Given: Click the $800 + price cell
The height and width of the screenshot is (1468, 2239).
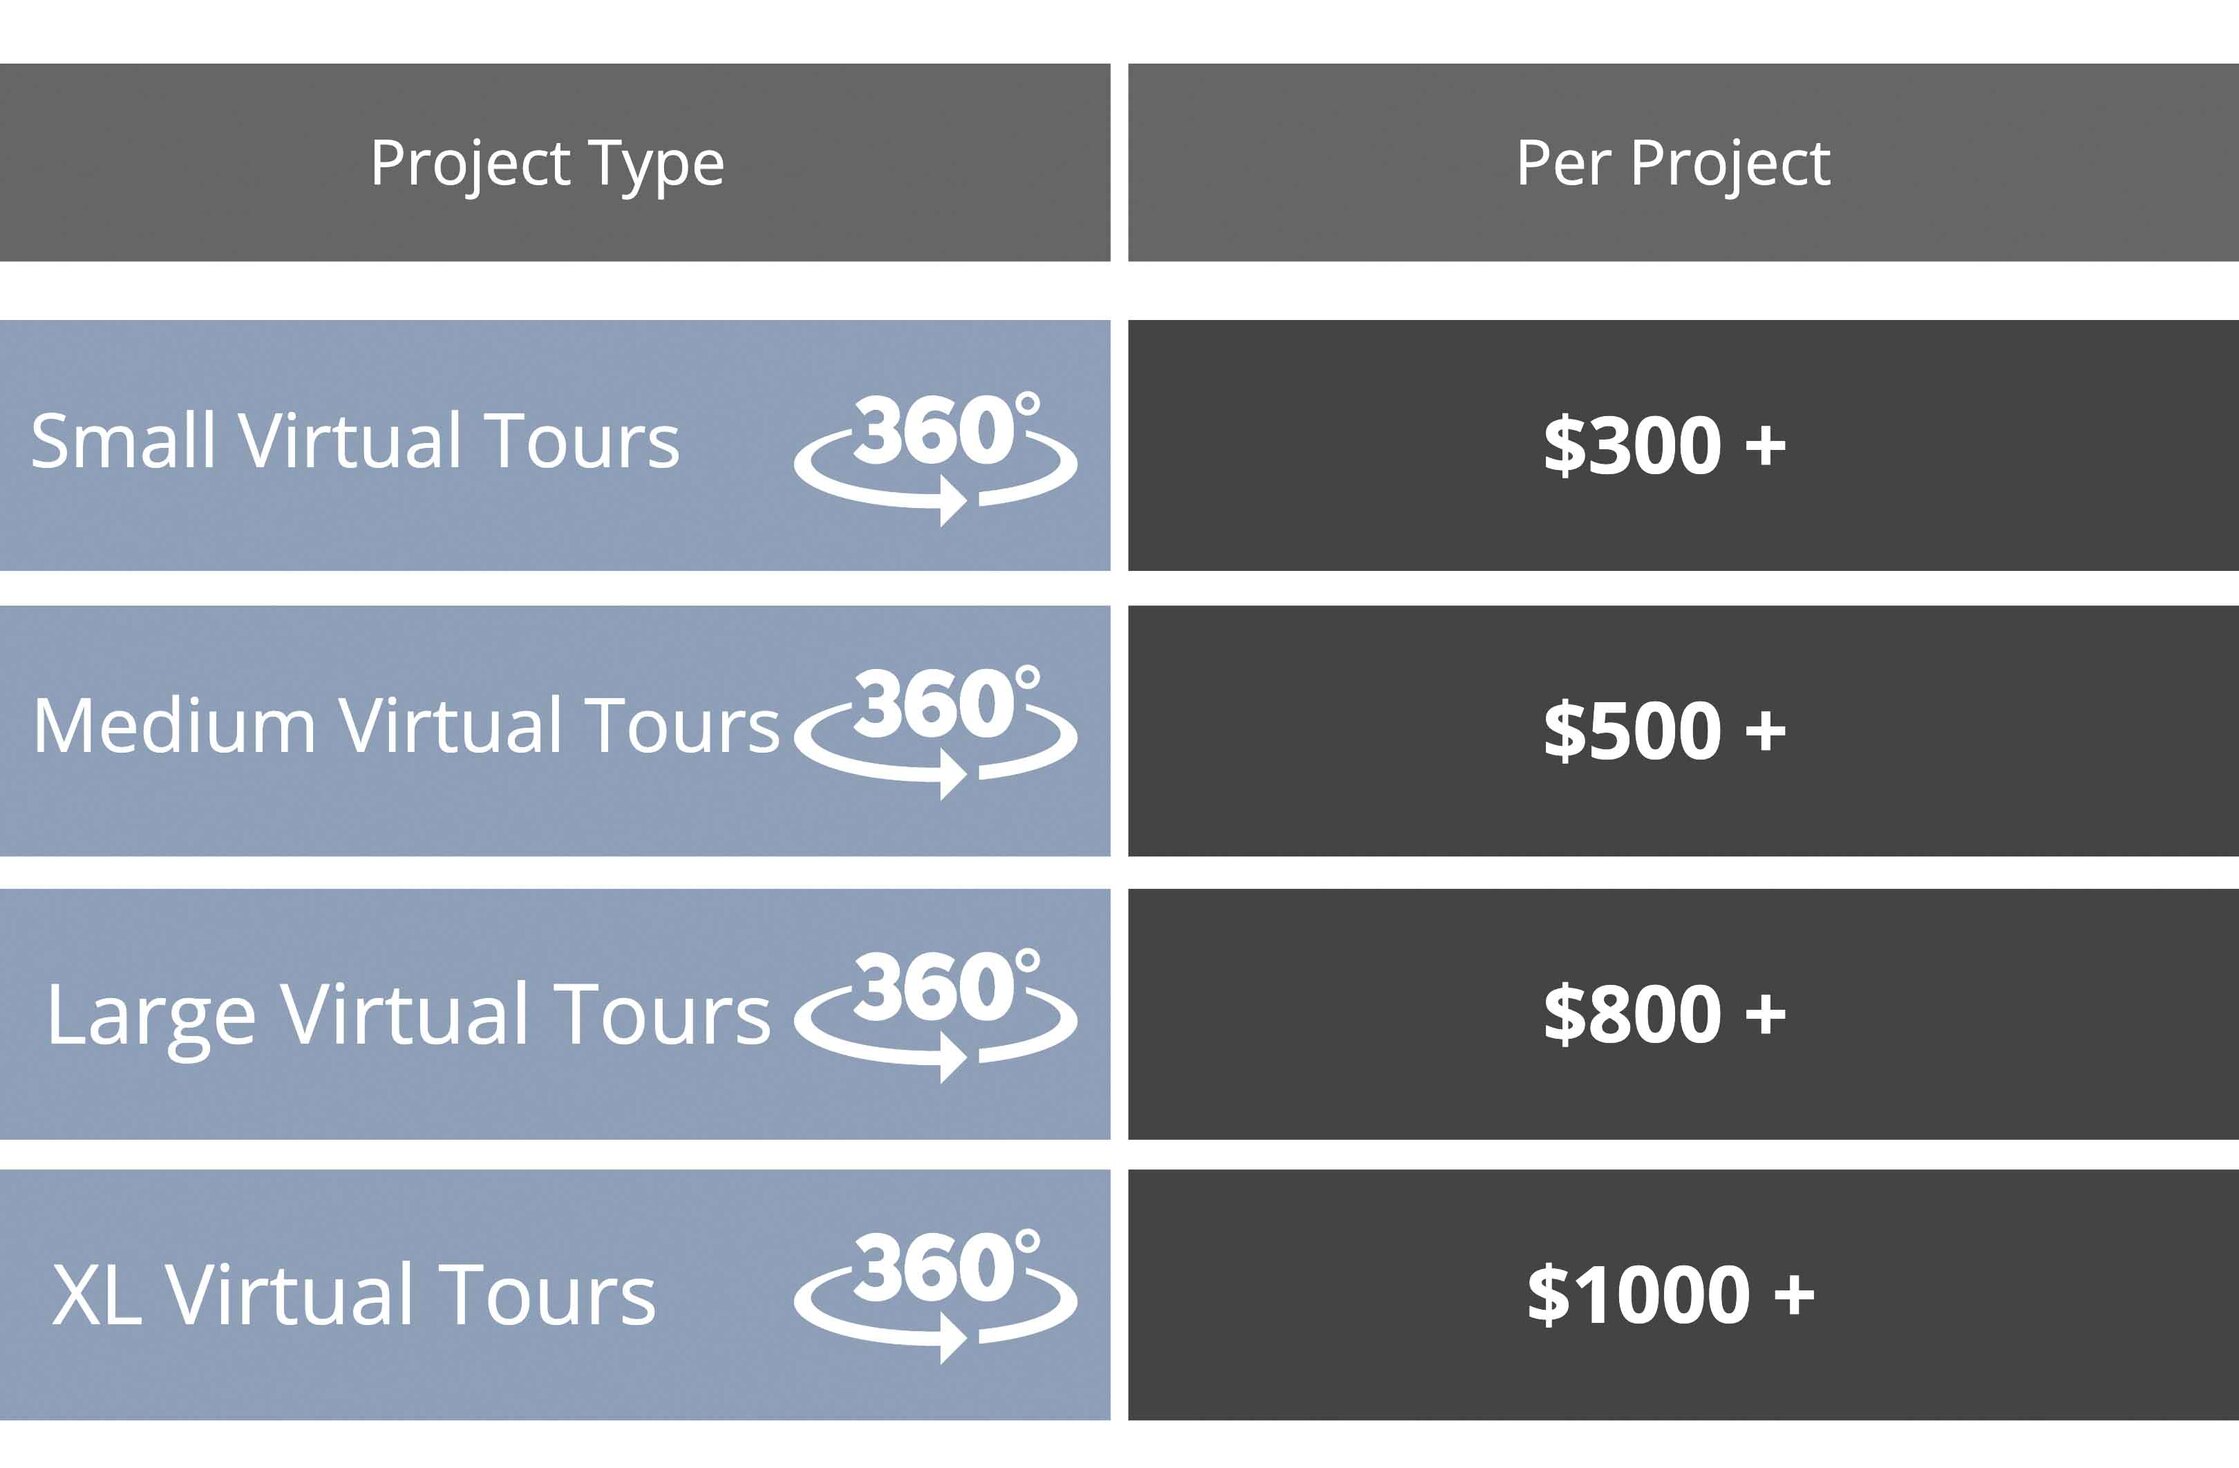Looking at the screenshot, I should (x=1683, y=1014).
